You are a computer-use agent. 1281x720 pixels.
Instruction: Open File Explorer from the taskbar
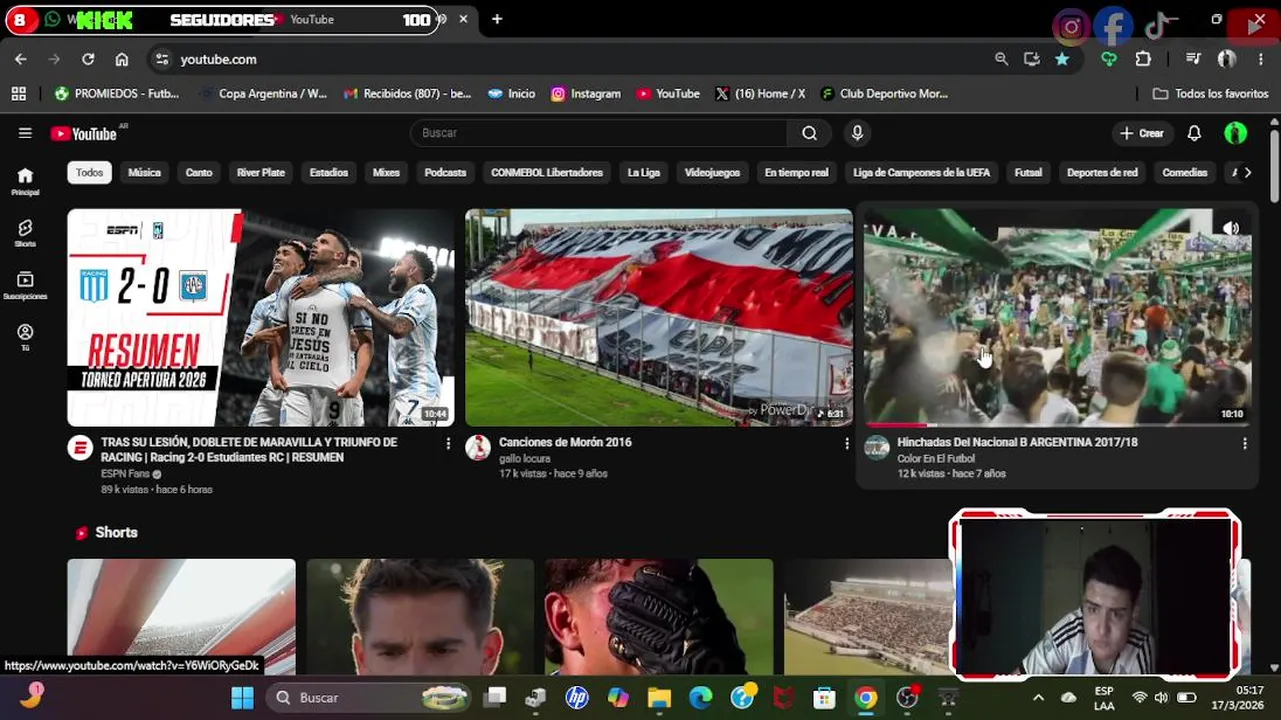(659, 698)
